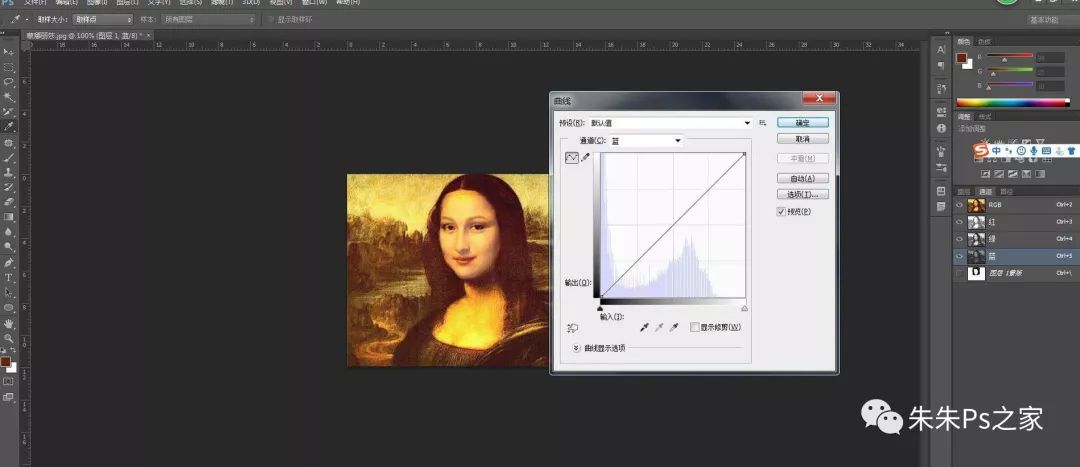Viewport: 1080px width, 467px height.
Task: Uncheck the 预览 preview checkbox
Action: [x=782, y=212]
